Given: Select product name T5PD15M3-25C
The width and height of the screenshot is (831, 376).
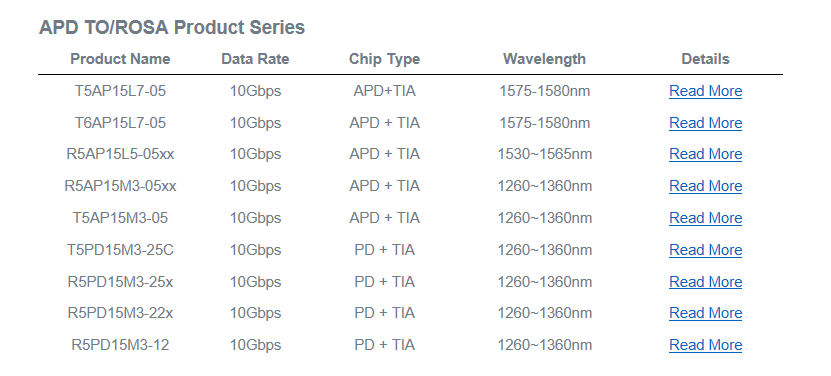Looking at the screenshot, I should [x=120, y=250].
